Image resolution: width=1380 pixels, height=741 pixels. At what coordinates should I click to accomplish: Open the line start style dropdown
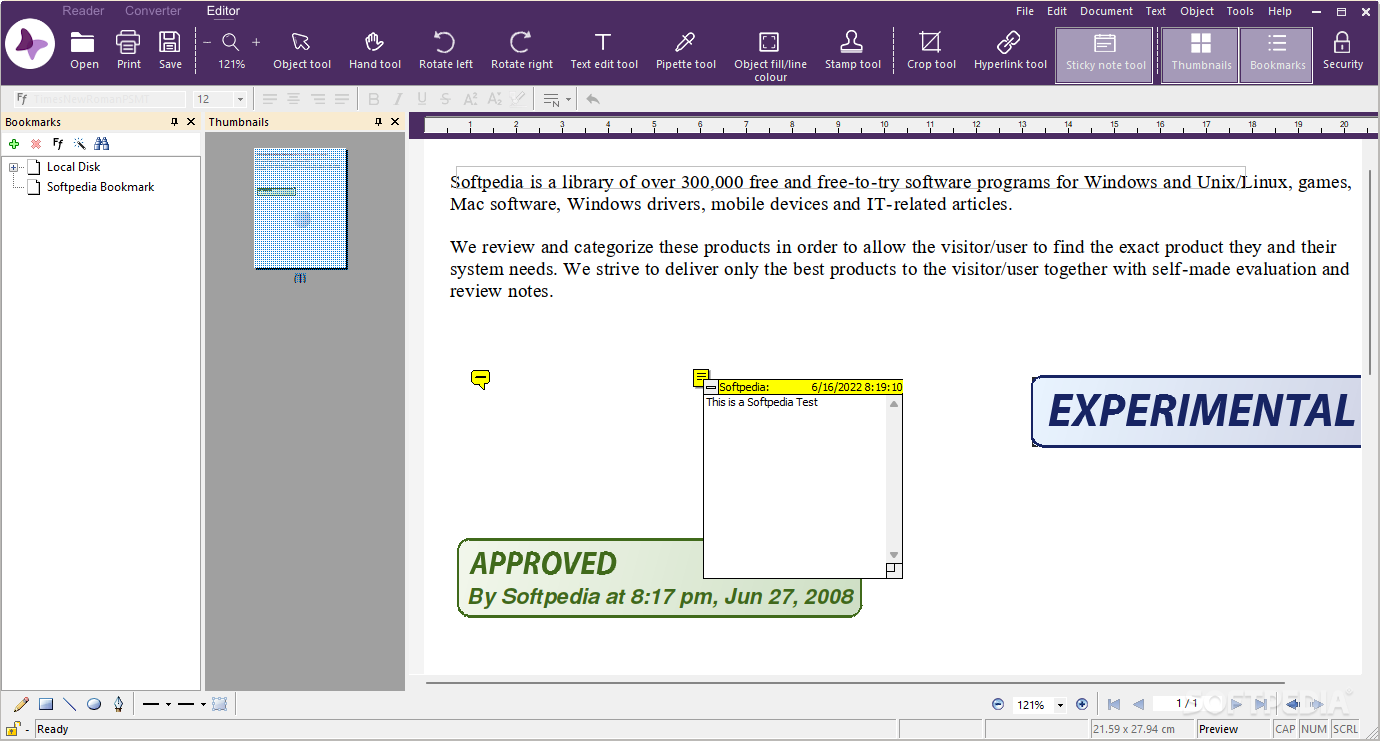[x=168, y=704]
